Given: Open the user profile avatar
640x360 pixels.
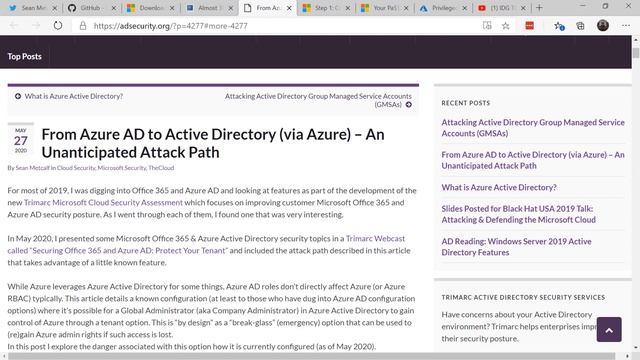Looking at the screenshot, I should click(603, 25).
